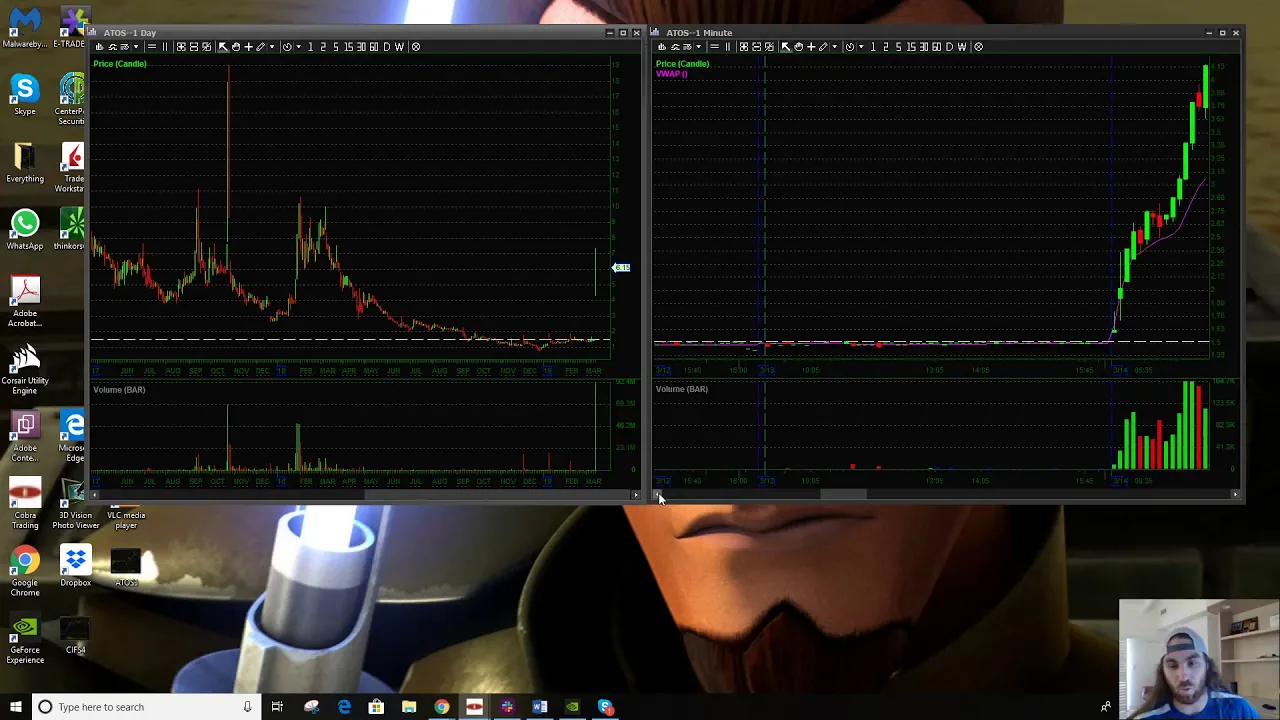The height and width of the screenshot is (720, 1280).
Task: Open the Windows Start menu
Action: coord(15,707)
